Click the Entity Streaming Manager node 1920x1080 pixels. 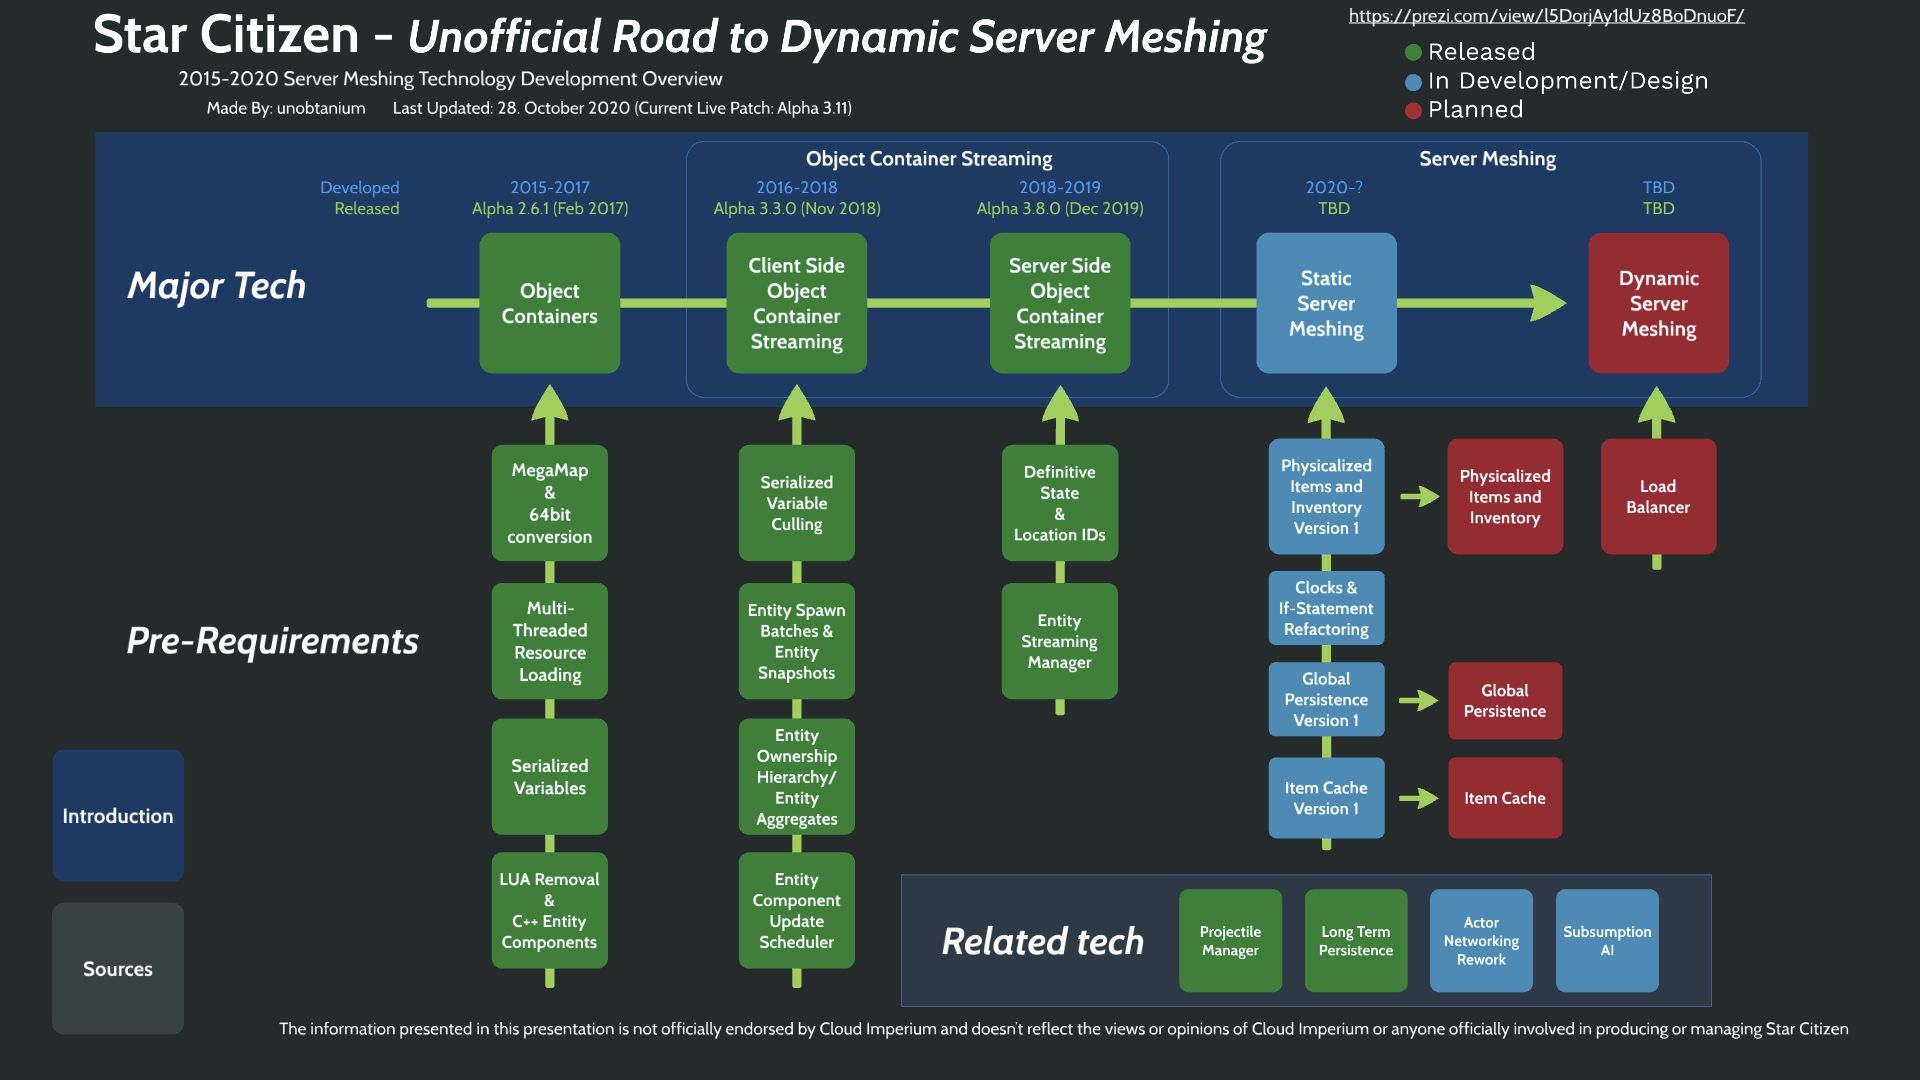pos(1059,641)
